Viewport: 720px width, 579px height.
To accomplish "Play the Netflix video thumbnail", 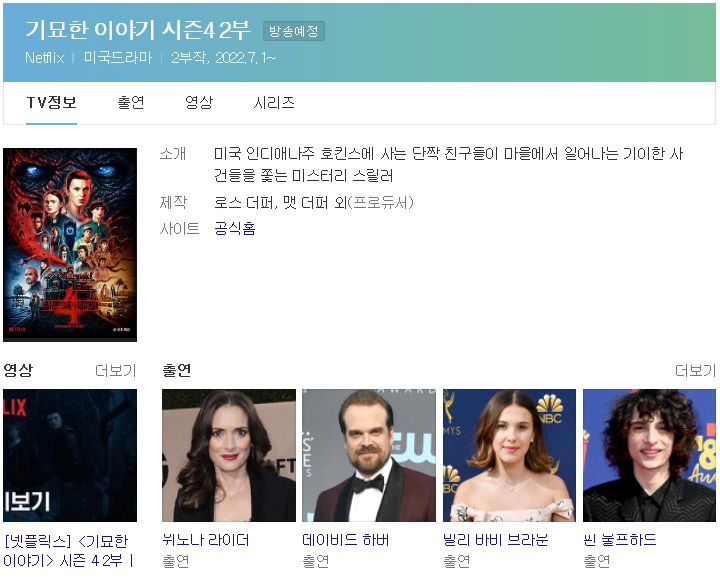I will click(x=70, y=455).
